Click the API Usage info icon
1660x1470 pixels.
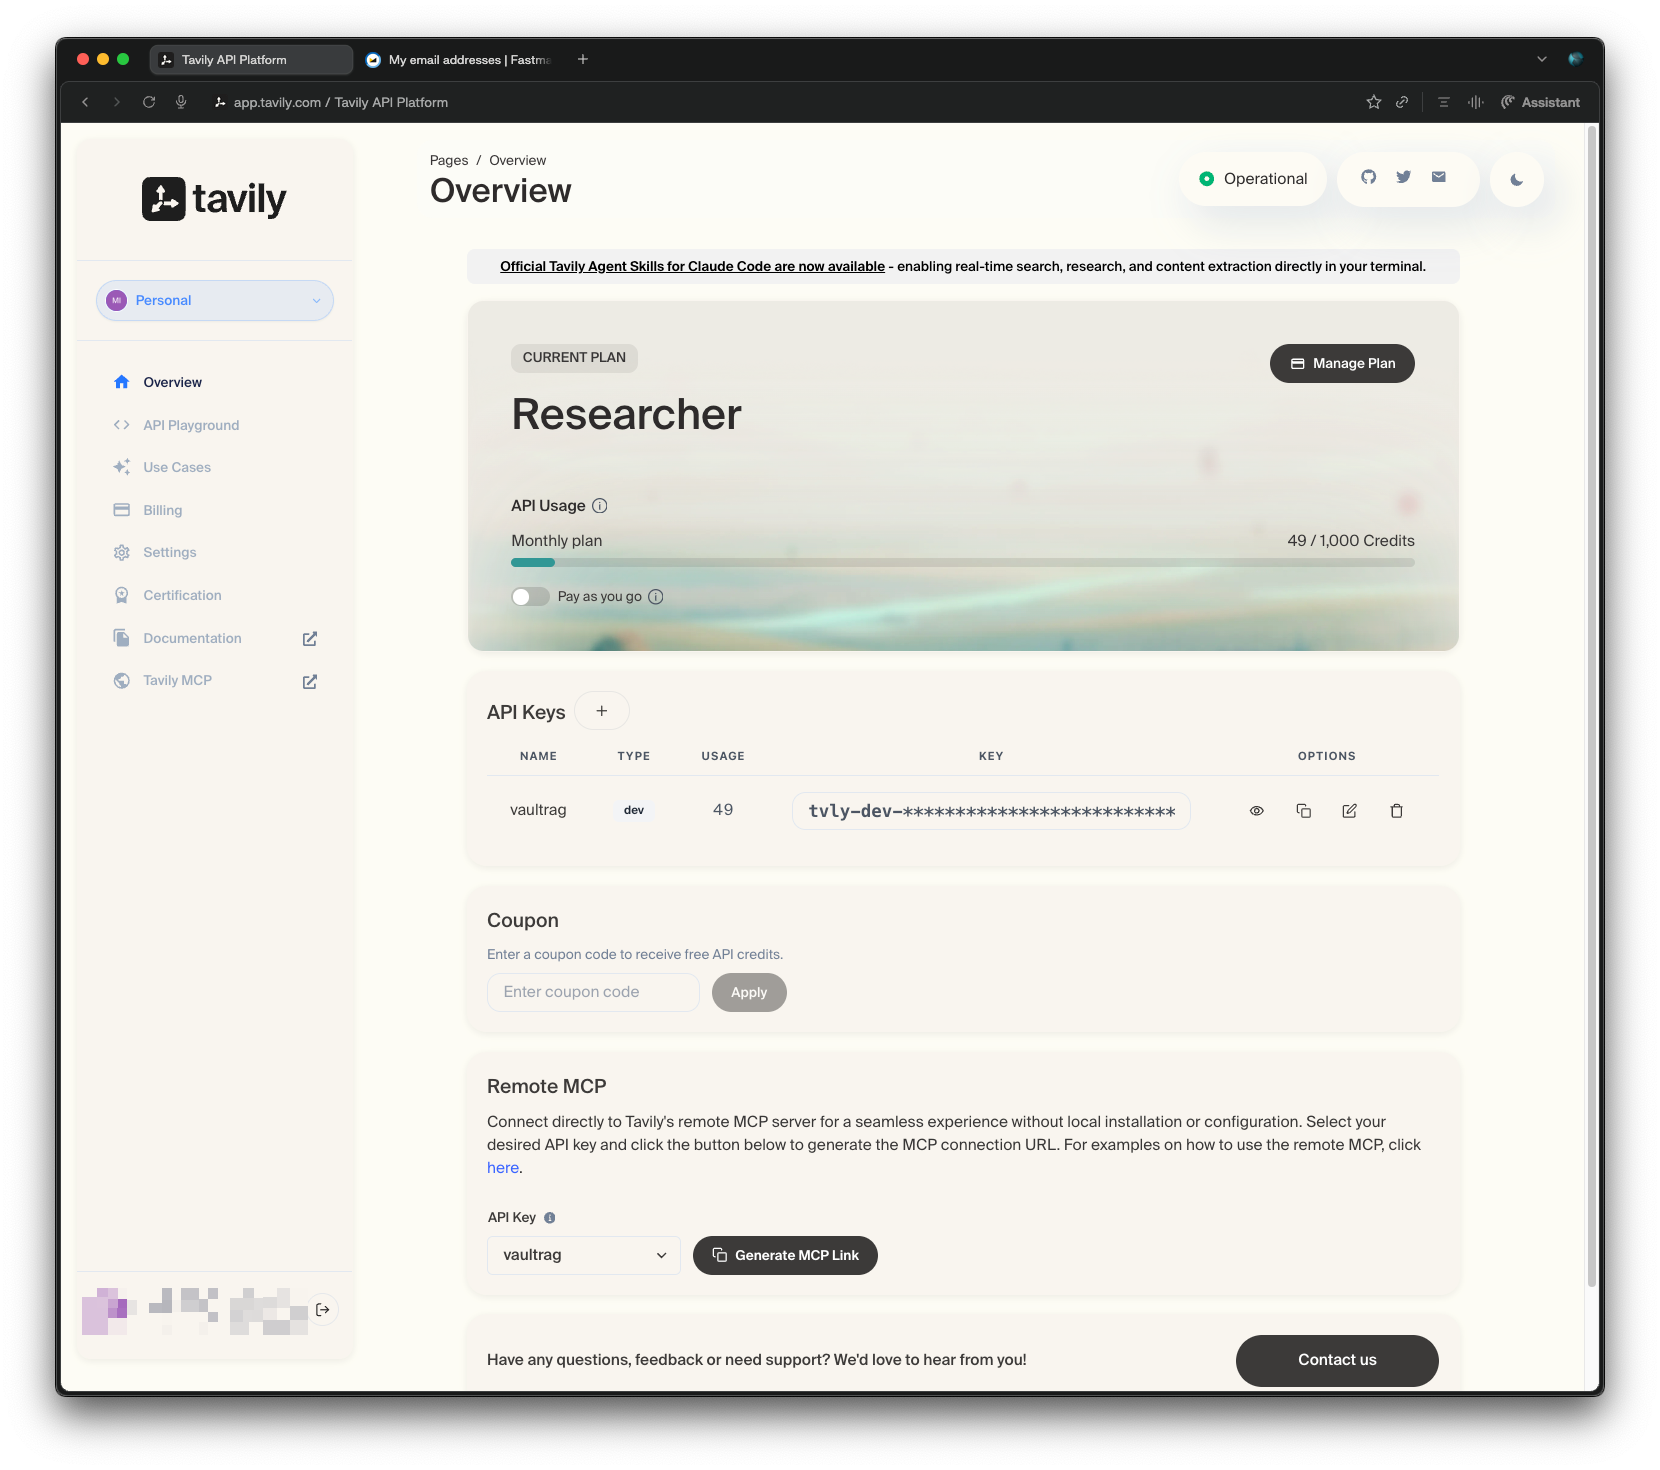(x=600, y=506)
